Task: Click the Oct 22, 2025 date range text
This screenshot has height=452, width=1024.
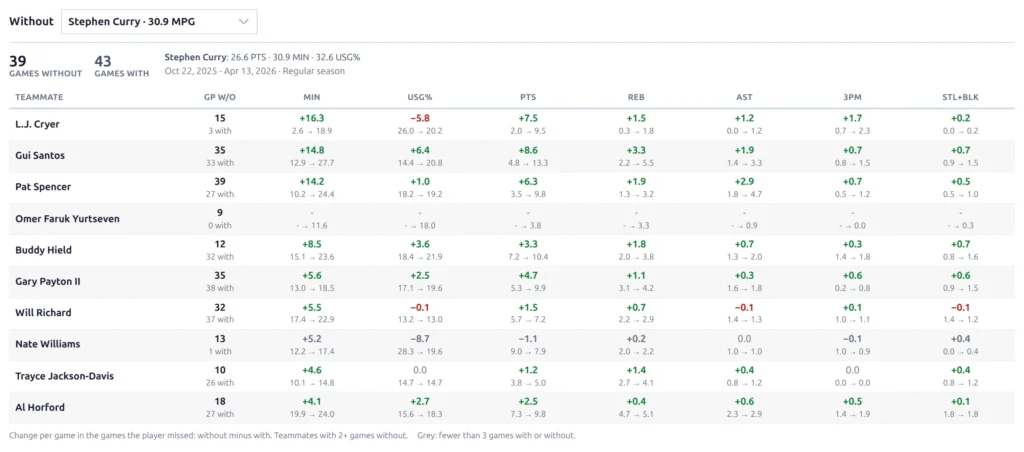Action: [x=255, y=71]
